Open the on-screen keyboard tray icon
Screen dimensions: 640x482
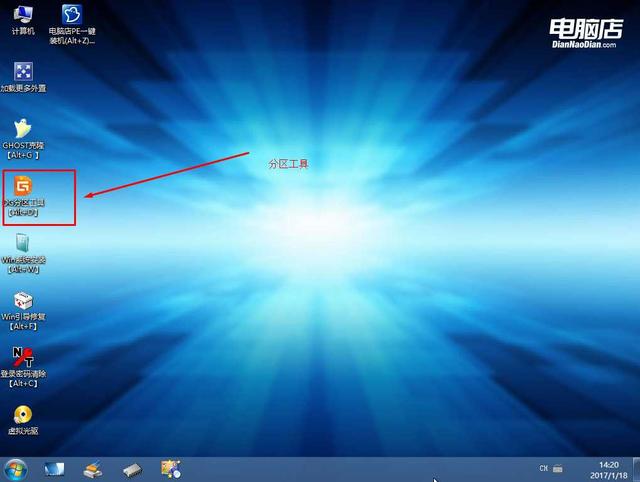(x=558, y=469)
